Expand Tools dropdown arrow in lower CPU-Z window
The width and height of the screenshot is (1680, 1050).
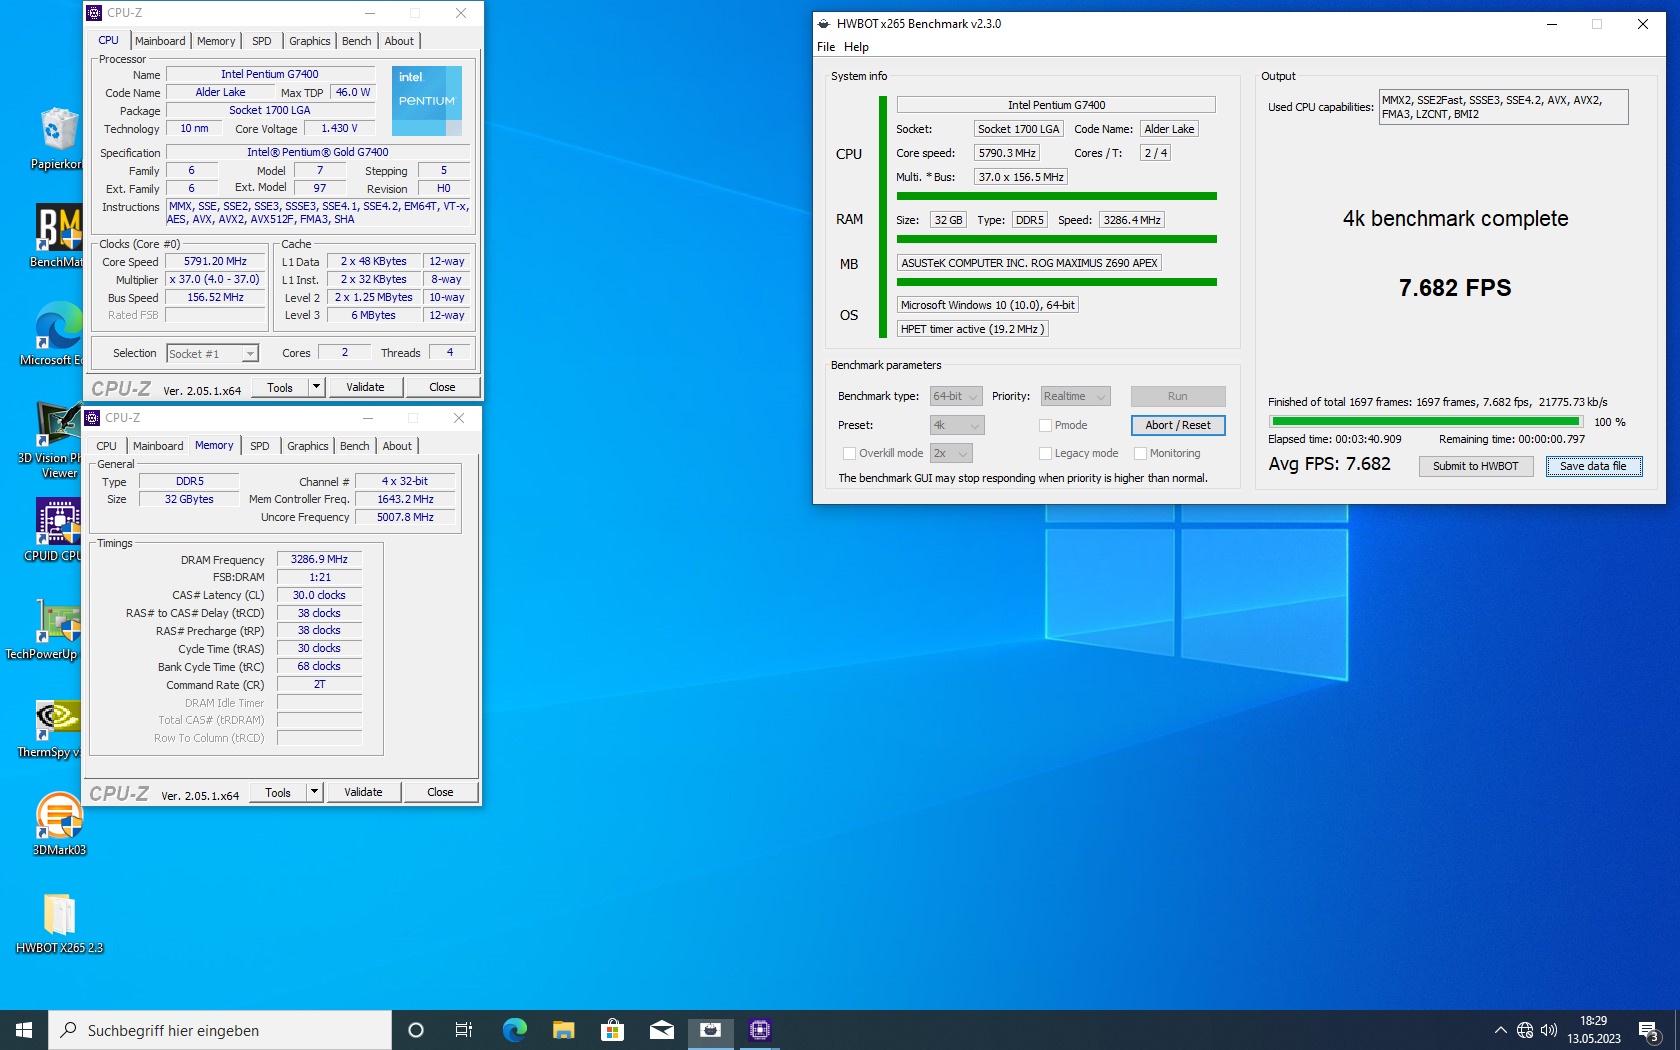[315, 792]
